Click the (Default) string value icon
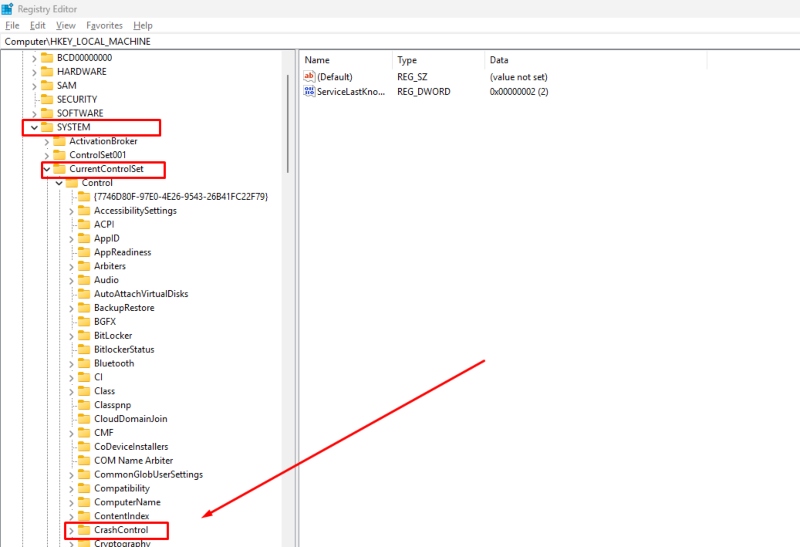The height and width of the screenshot is (547, 800). (309, 77)
